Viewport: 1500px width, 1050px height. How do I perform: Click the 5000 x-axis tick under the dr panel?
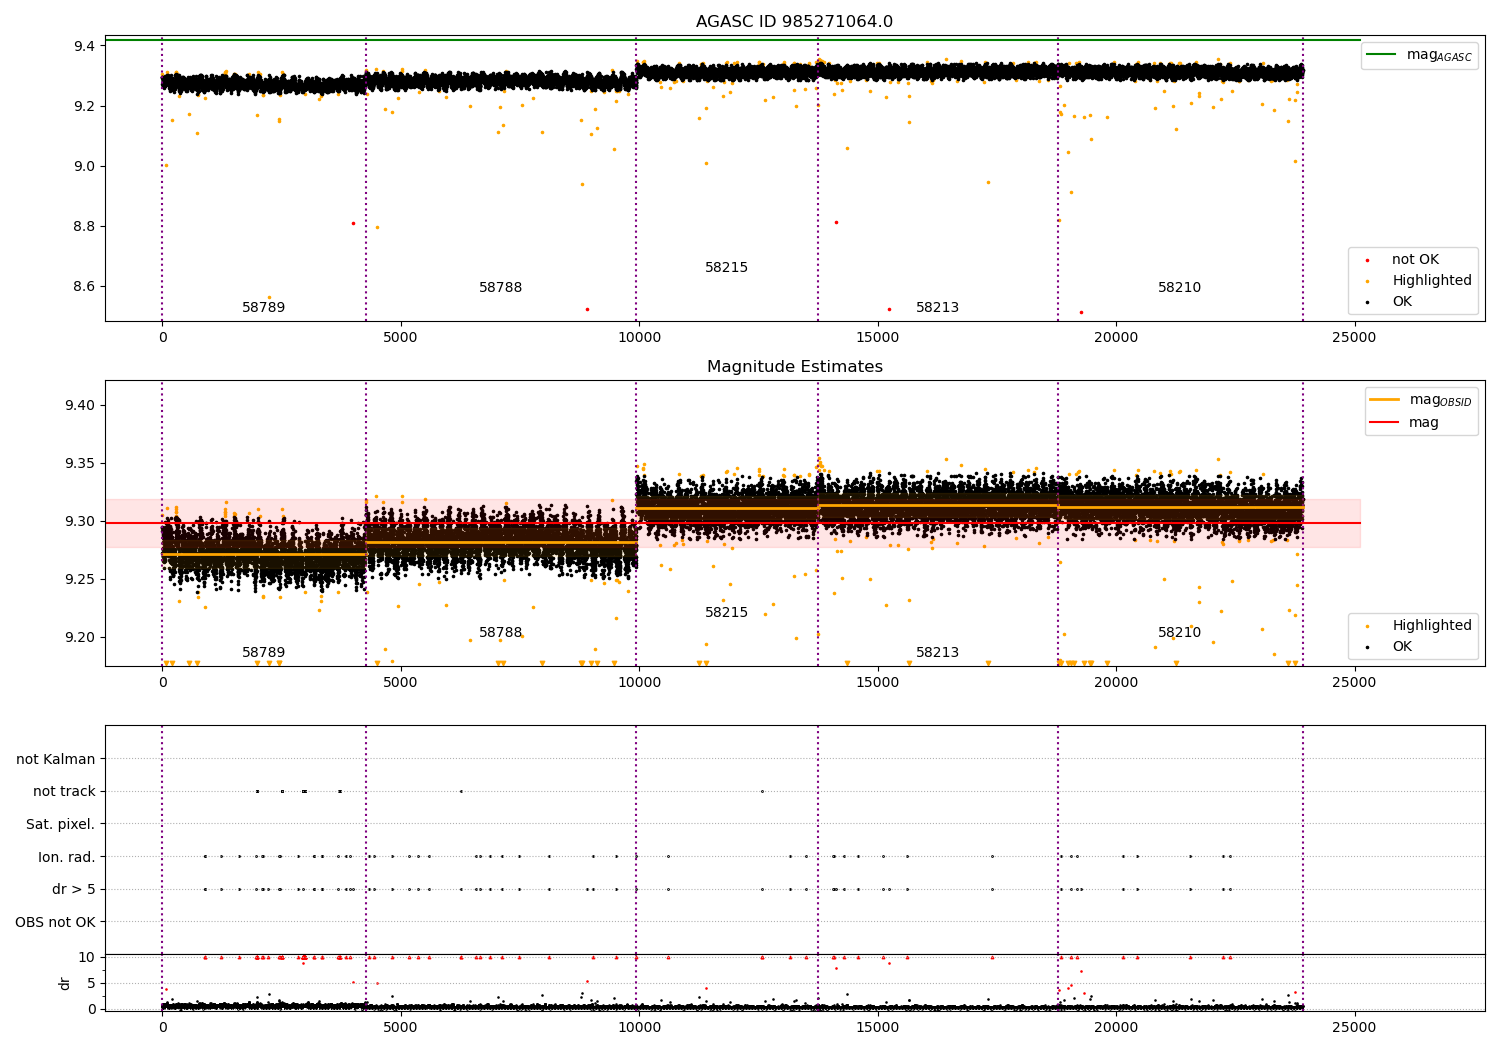point(401,1027)
